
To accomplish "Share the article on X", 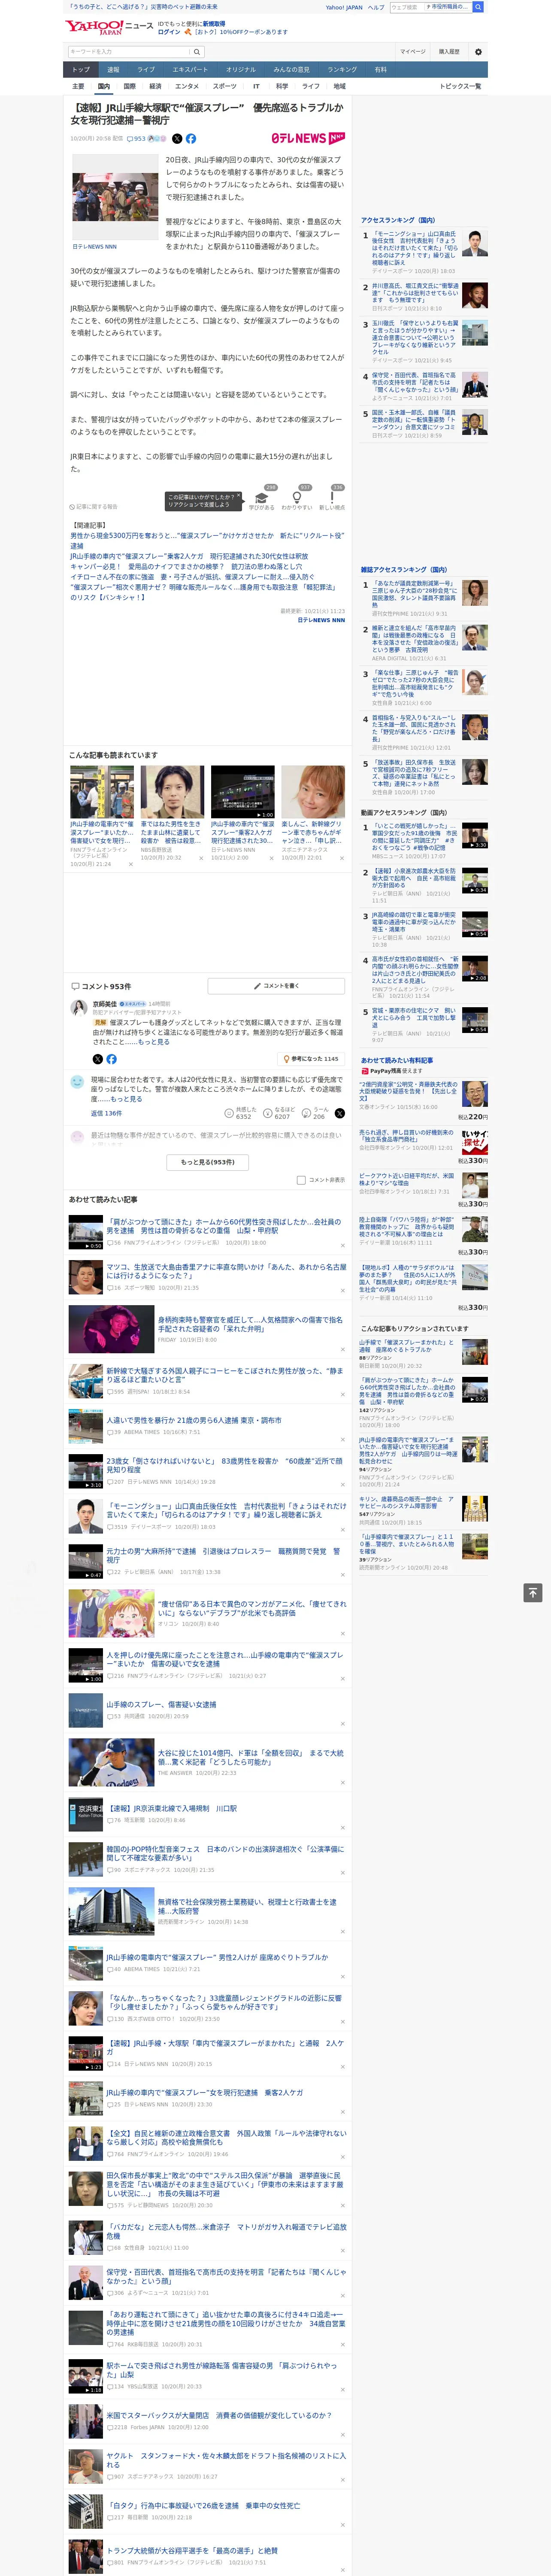I will tap(177, 139).
